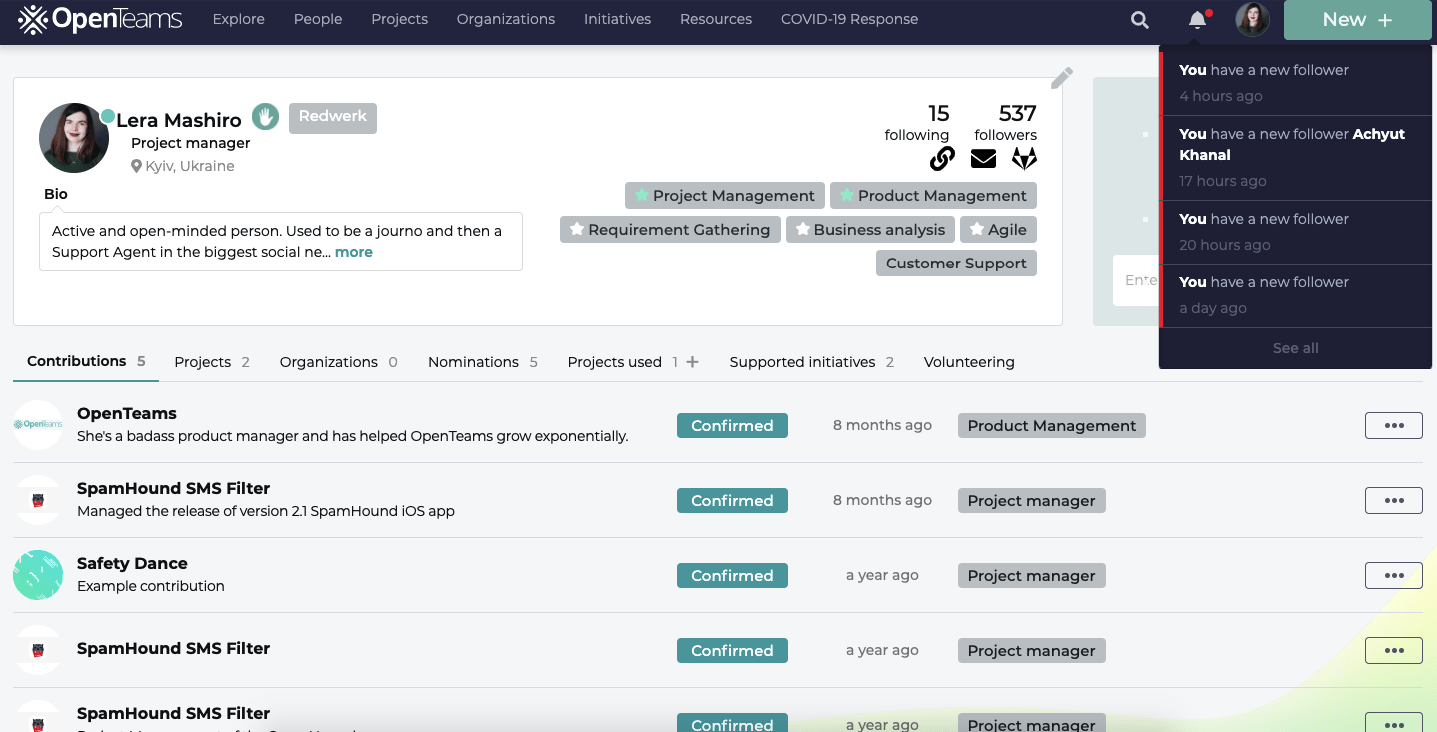Click 'Managed the release of version 2.1' text

pos(266,511)
